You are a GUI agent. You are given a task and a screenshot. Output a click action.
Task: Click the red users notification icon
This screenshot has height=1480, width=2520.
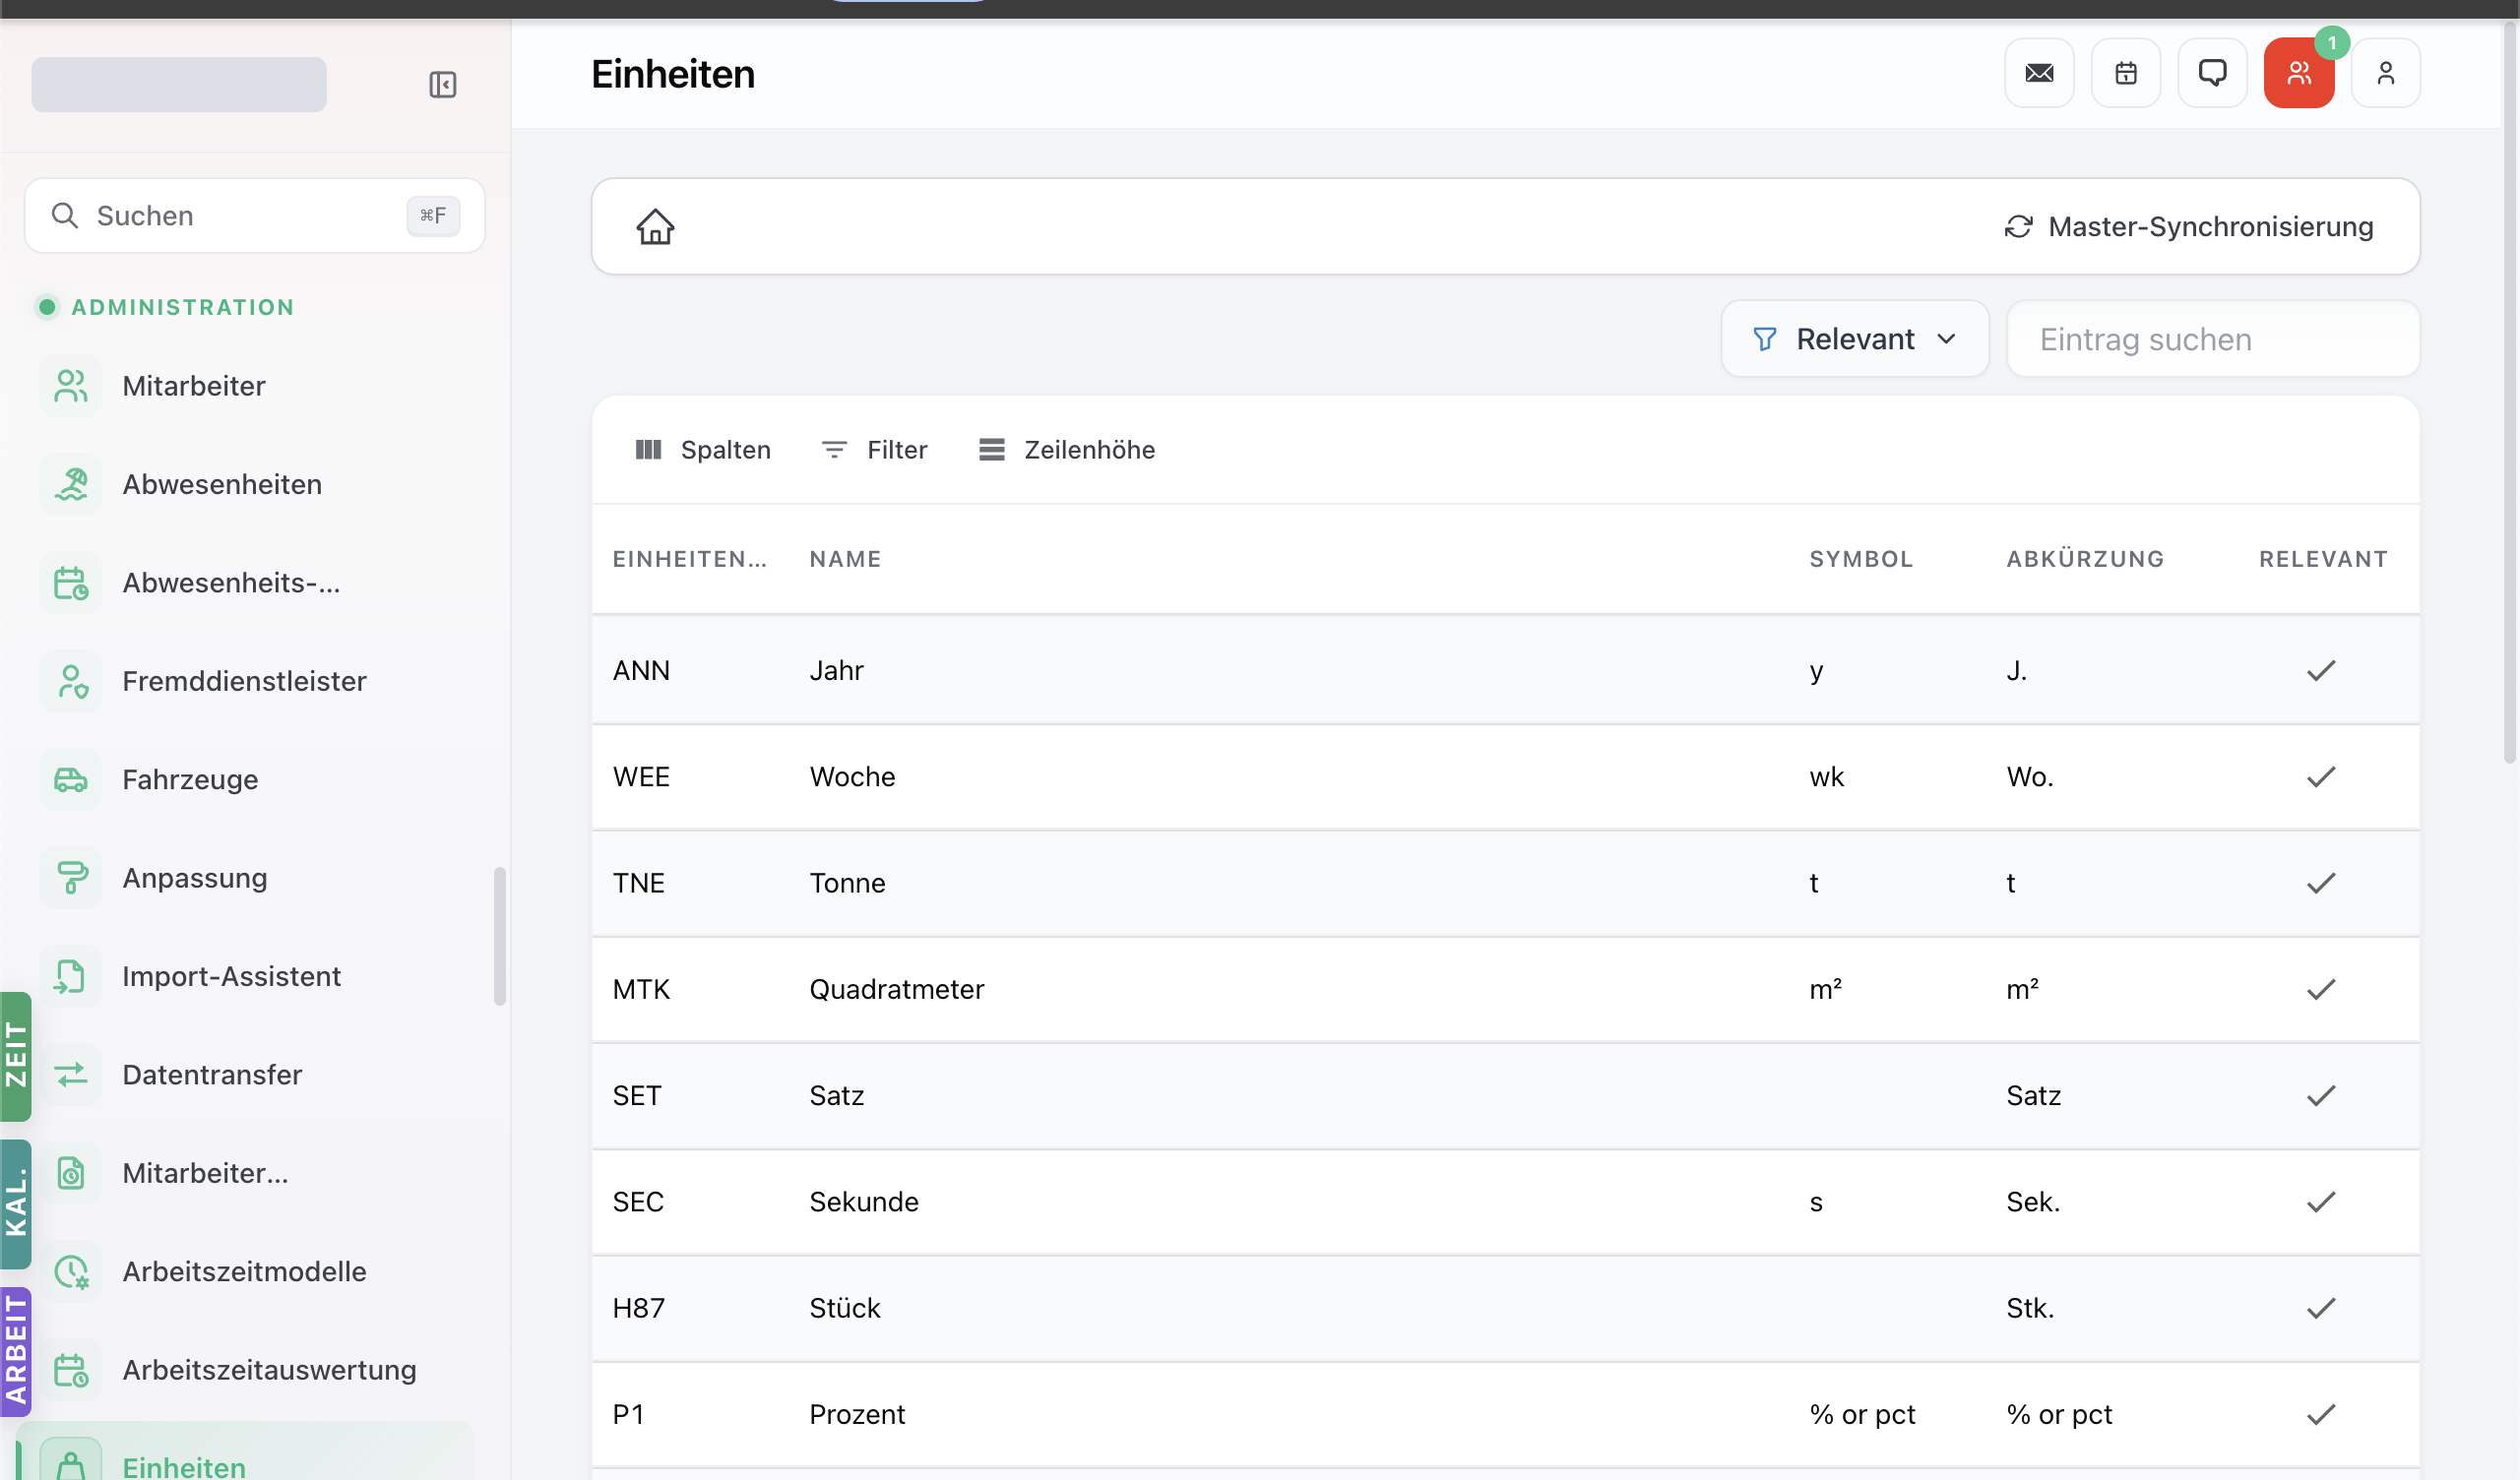pos(2299,73)
